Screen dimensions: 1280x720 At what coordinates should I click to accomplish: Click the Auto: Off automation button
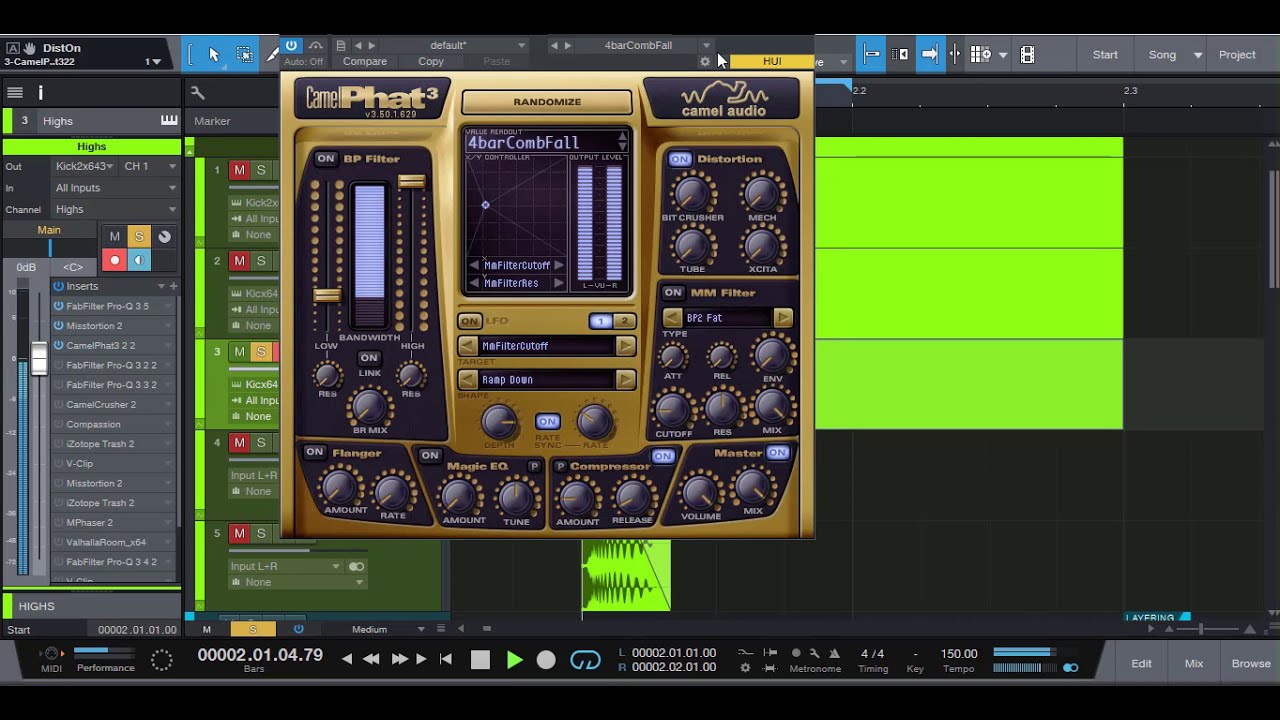304,62
